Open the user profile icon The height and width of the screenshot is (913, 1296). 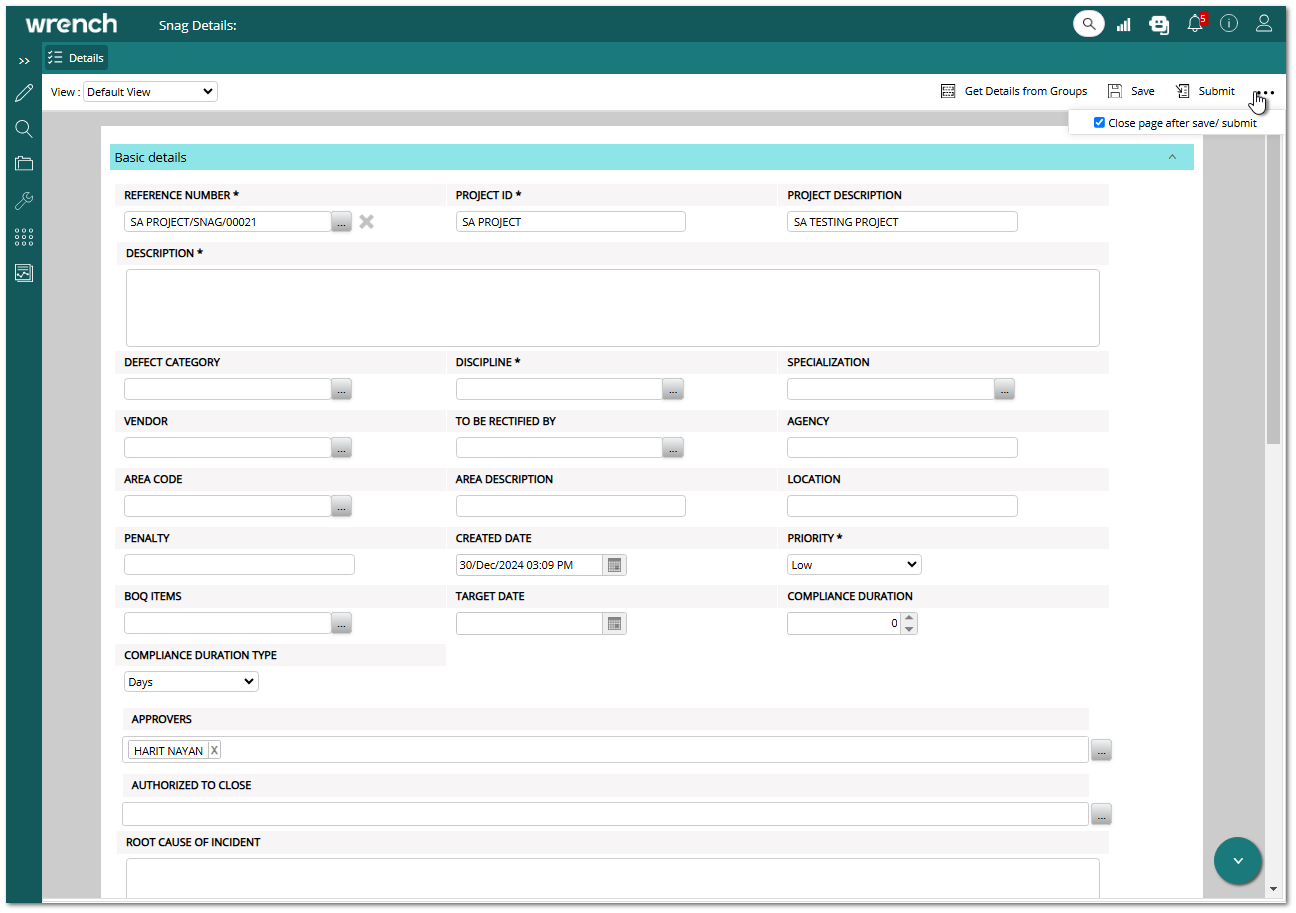click(x=1264, y=23)
